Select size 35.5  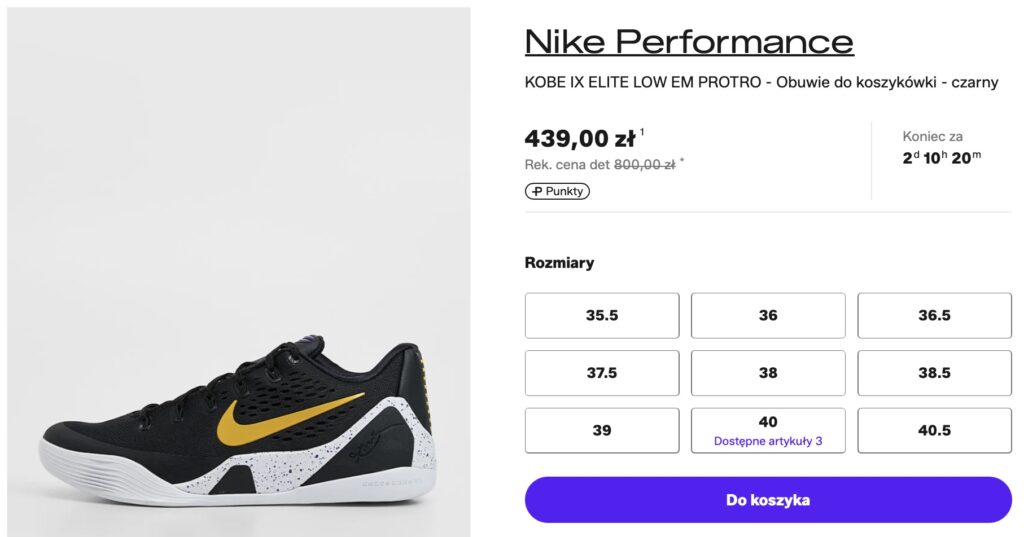602,315
